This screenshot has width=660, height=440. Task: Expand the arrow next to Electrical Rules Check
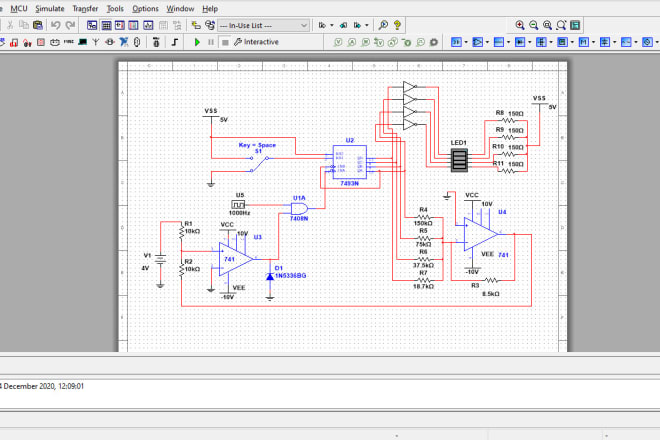(332, 25)
